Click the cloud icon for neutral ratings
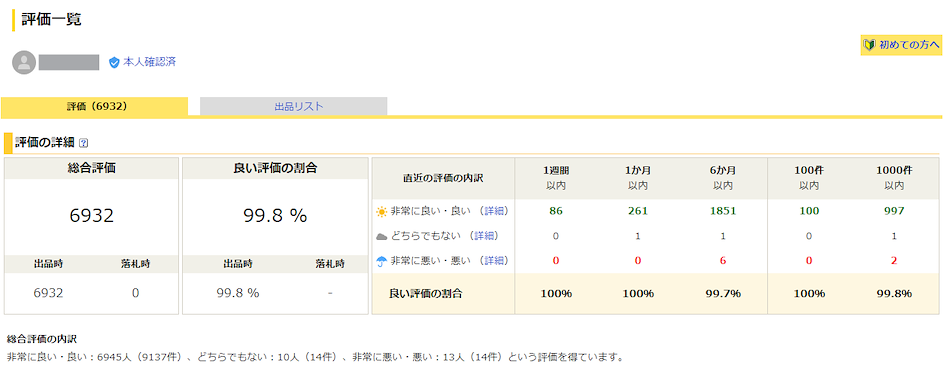The image size is (944, 365). [x=382, y=236]
